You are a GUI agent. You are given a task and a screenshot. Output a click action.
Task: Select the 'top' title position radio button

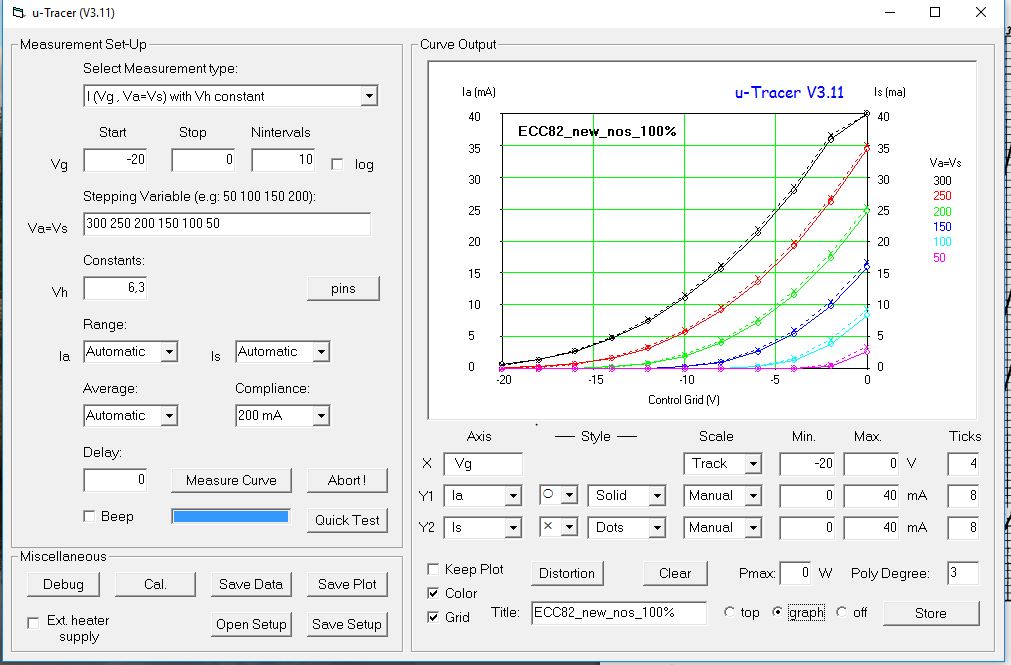pyautogui.click(x=729, y=612)
